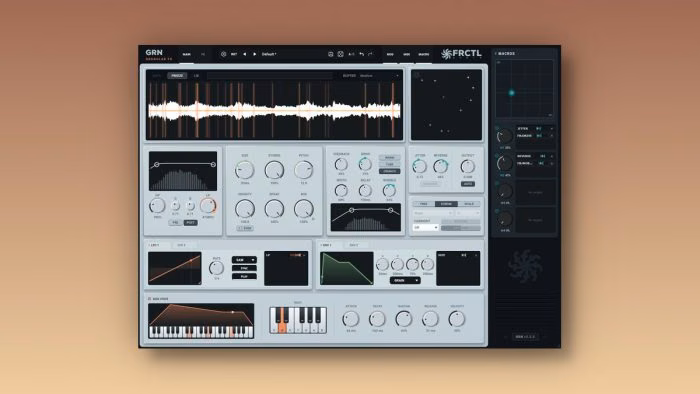The height and width of the screenshot is (394, 700).
Task: Adjust the PITCH knob
Action: pos(304,170)
